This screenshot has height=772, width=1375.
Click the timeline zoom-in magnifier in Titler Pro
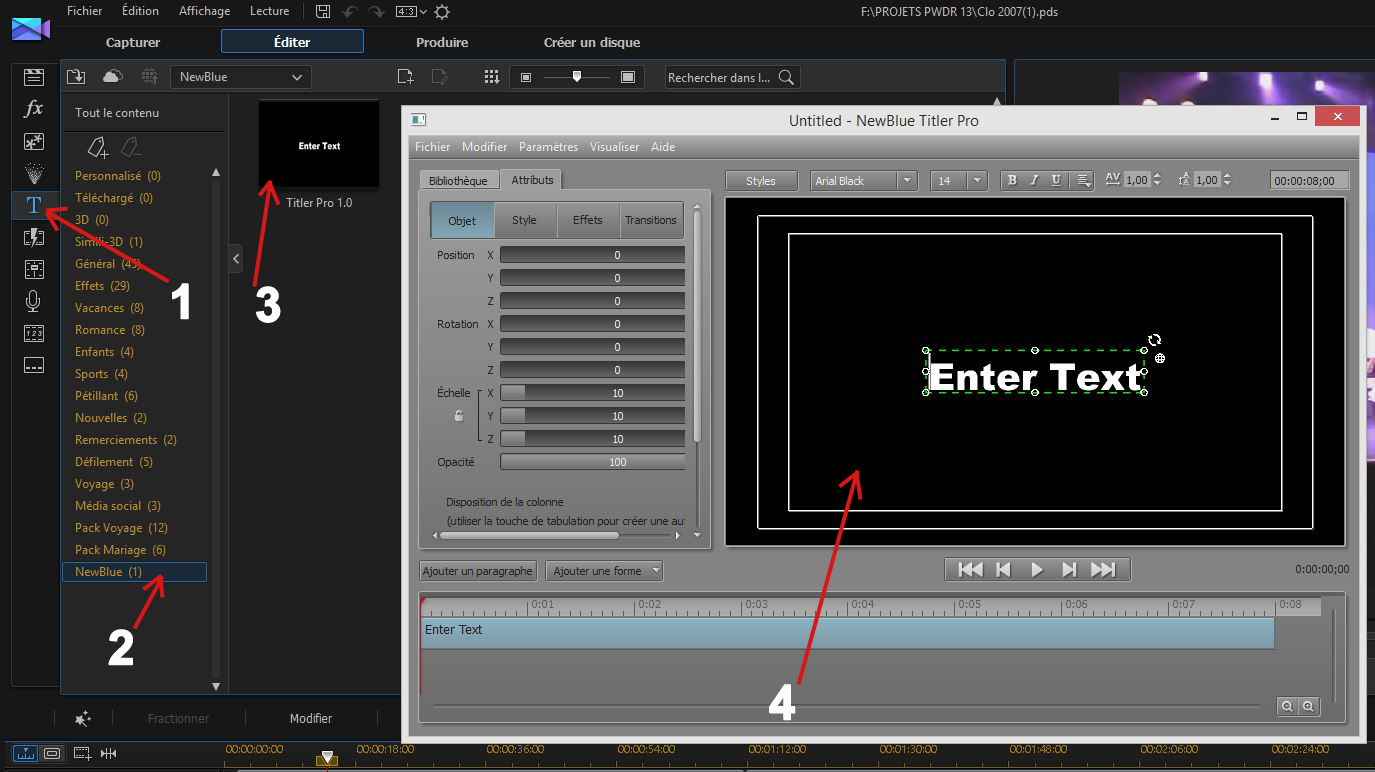pos(1308,706)
